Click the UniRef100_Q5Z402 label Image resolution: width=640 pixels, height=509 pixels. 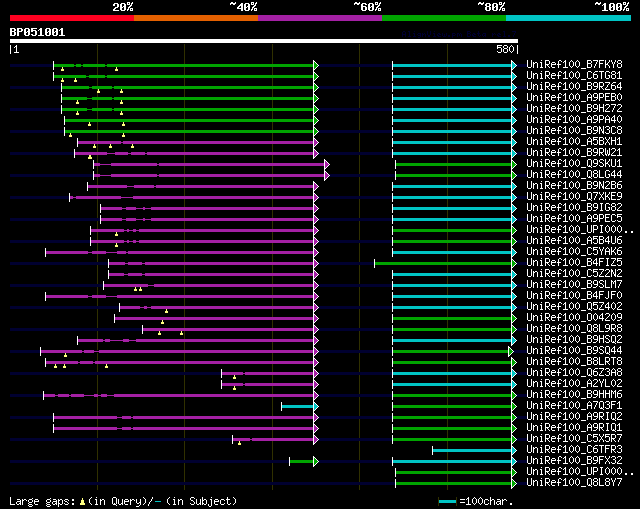pyautogui.click(x=574, y=307)
